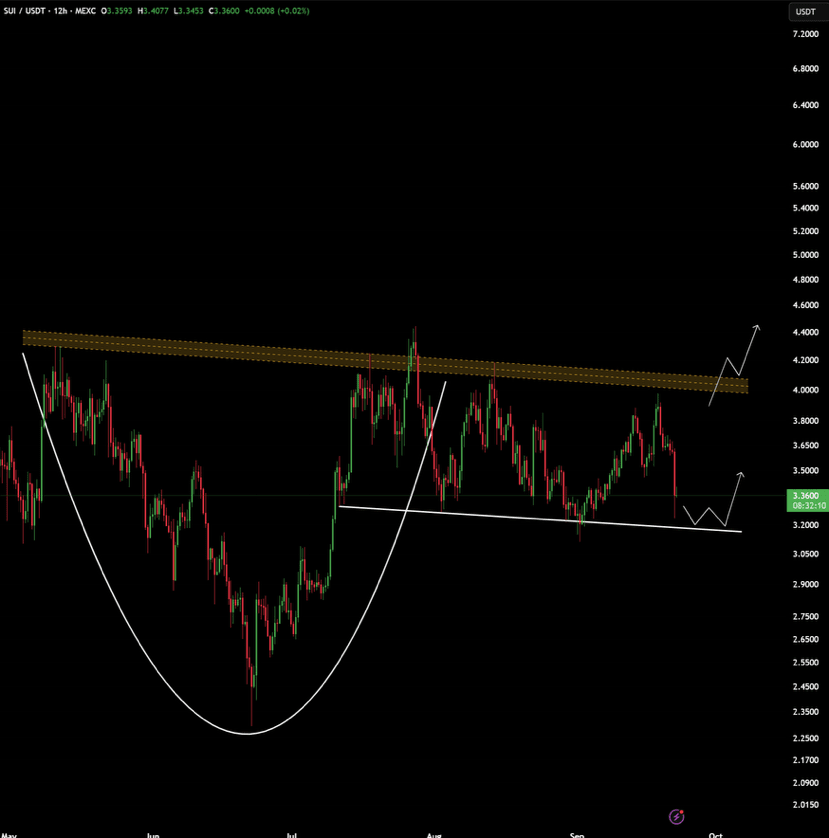Click the 2.4500 price axis label
This screenshot has height=838, width=829.
tap(805, 687)
